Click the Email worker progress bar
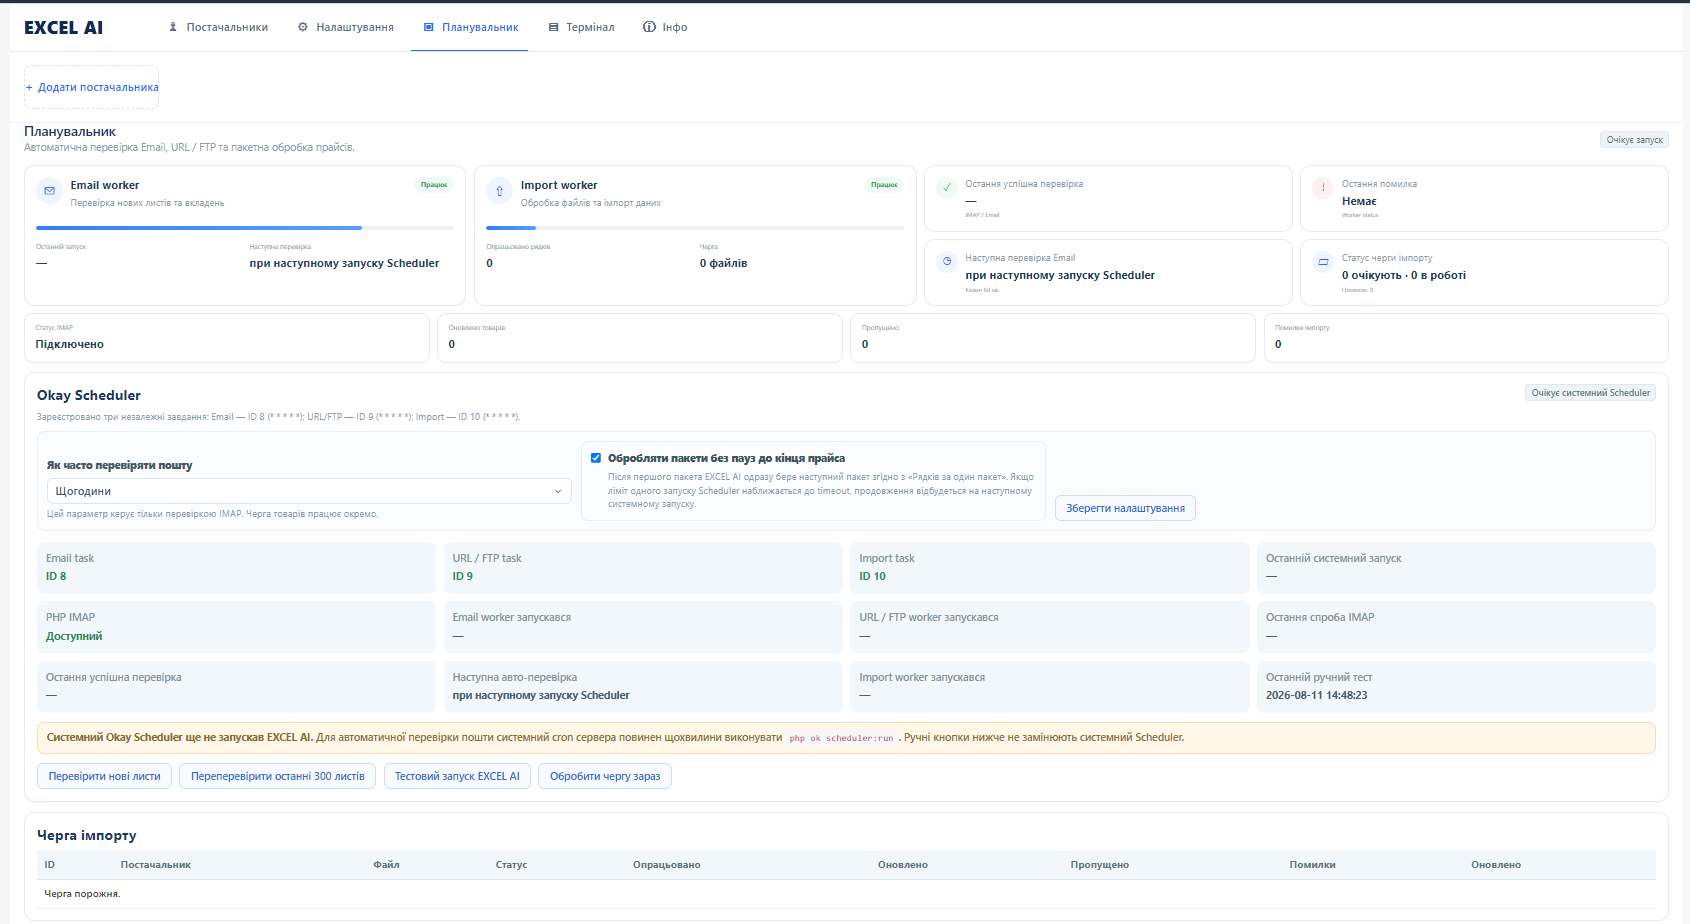1690x924 pixels. click(x=245, y=228)
